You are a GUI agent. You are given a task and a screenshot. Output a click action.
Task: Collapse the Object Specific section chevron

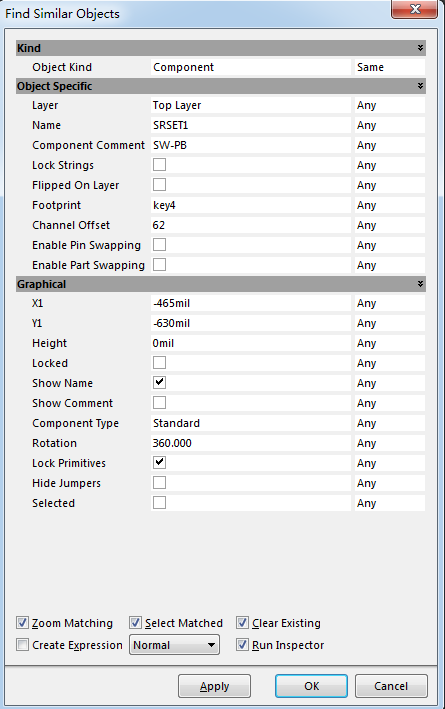pyautogui.click(x=420, y=86)
